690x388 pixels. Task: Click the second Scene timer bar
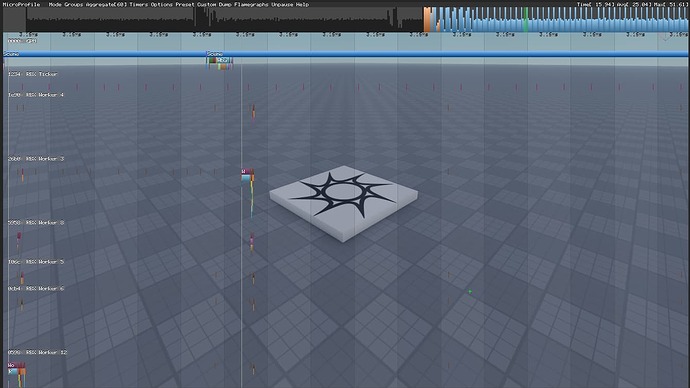pos(448,54)
